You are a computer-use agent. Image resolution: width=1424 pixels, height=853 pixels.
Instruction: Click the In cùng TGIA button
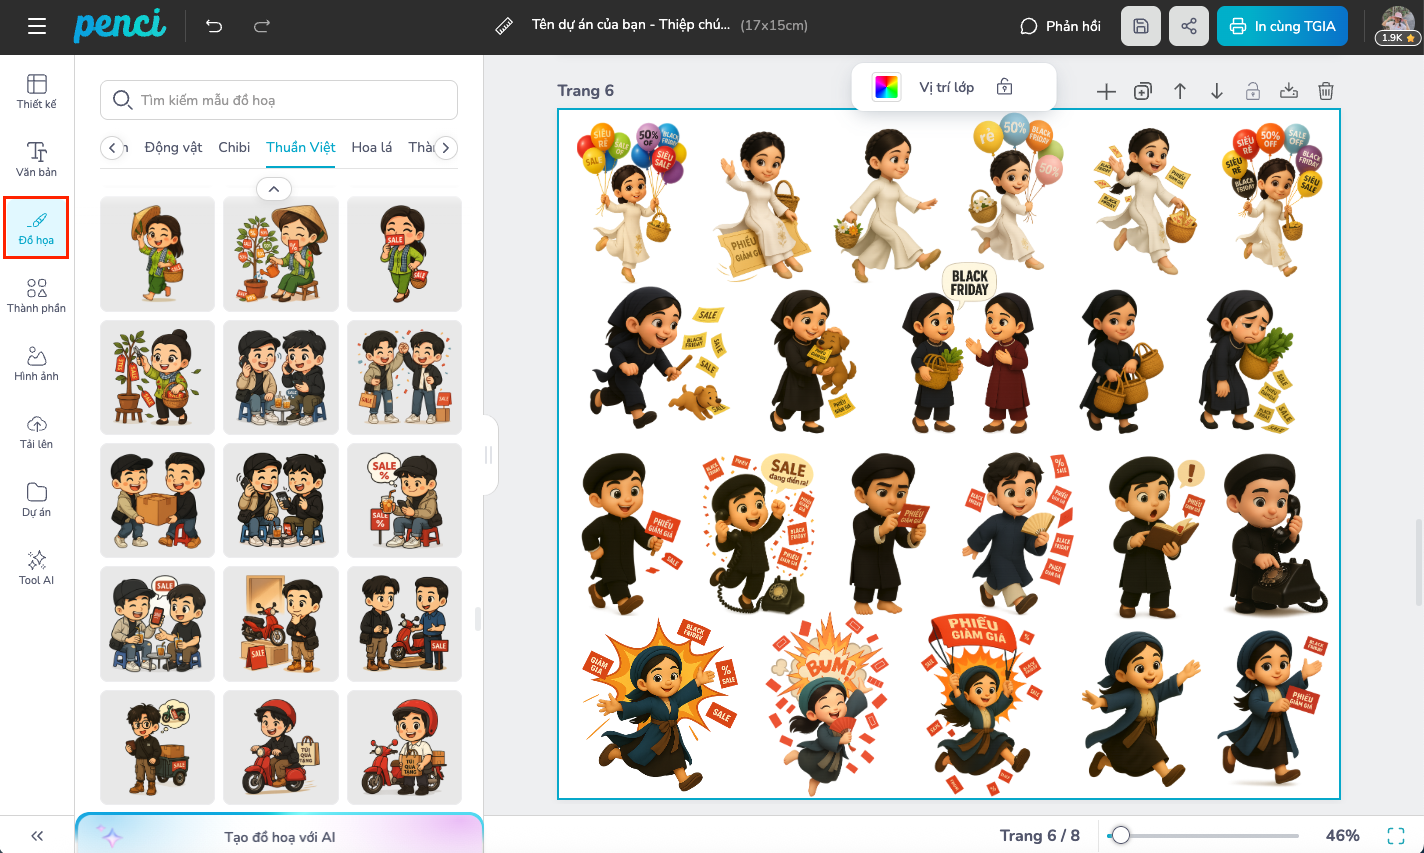tap(1282, 26)
